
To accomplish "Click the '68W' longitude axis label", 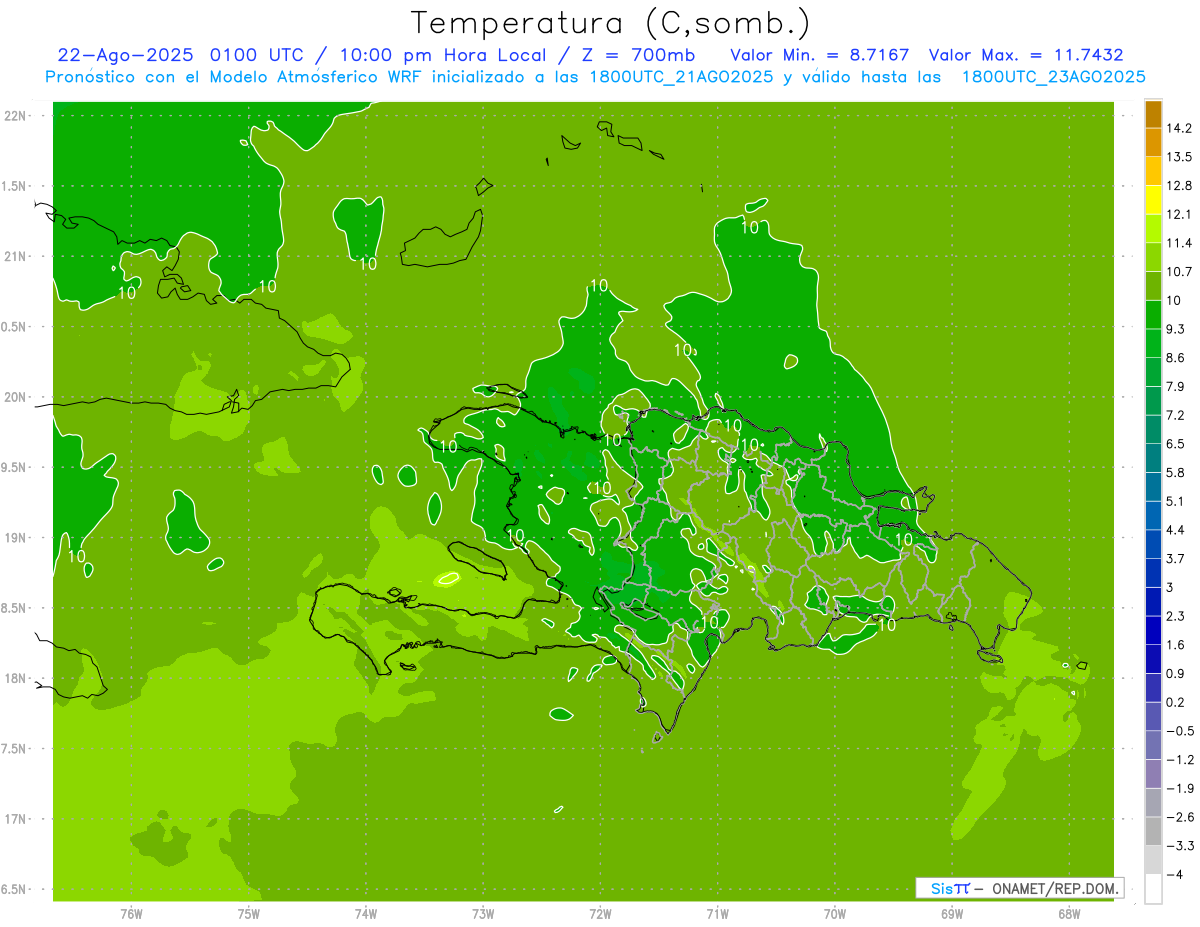I will [1068, 913].
